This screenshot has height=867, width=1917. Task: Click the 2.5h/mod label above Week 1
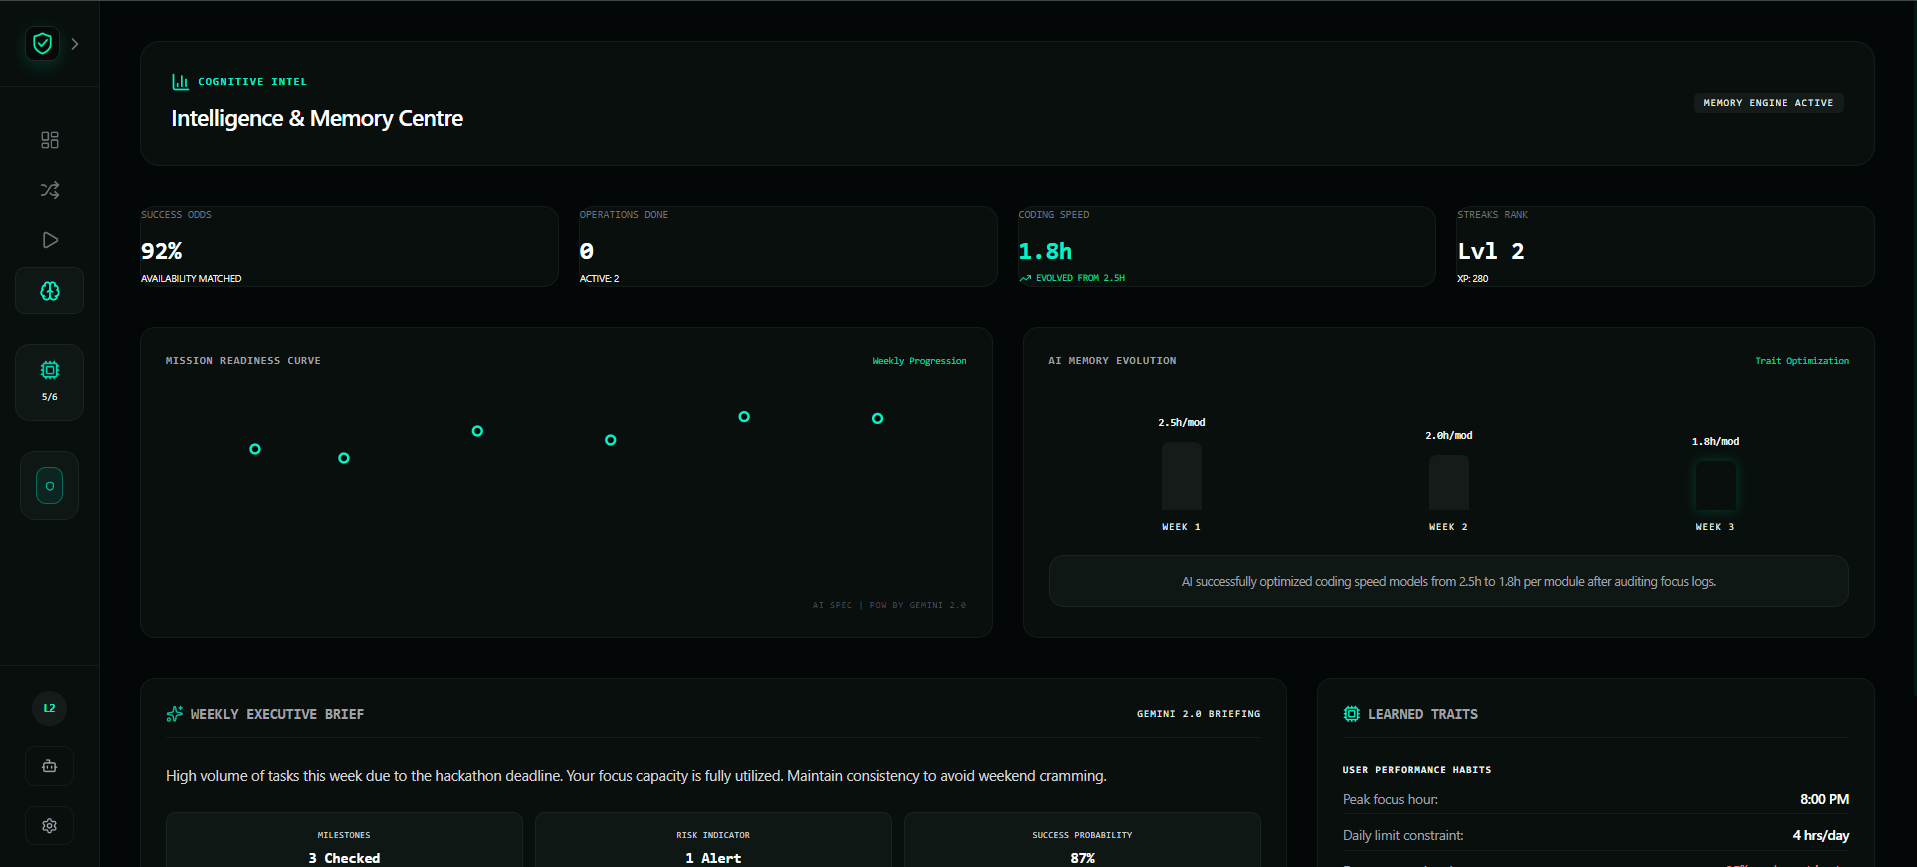click(x=1182, y=423)
